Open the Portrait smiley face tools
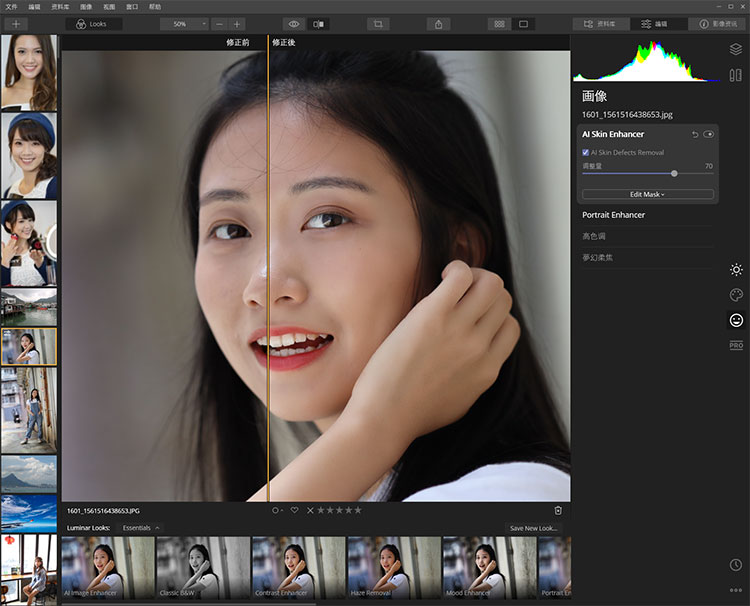Viewport: 750px width, 606px height. pyautogui.click(x=736, y=320)
